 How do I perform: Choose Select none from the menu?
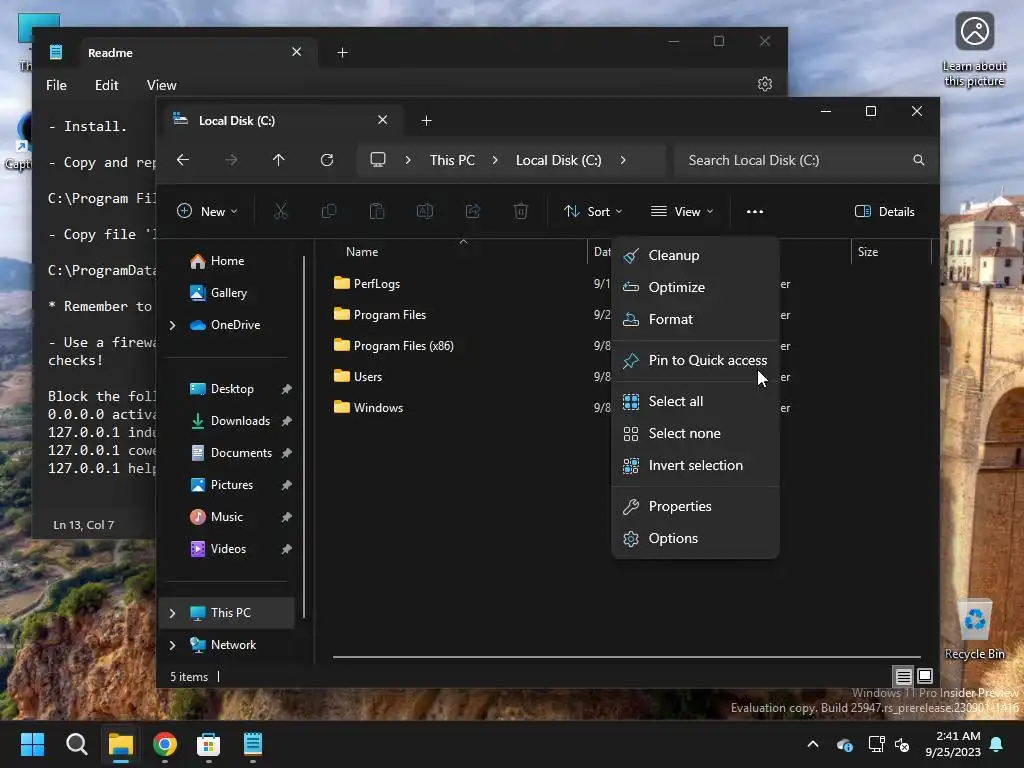pyautogui.click(x=696, y=434)
